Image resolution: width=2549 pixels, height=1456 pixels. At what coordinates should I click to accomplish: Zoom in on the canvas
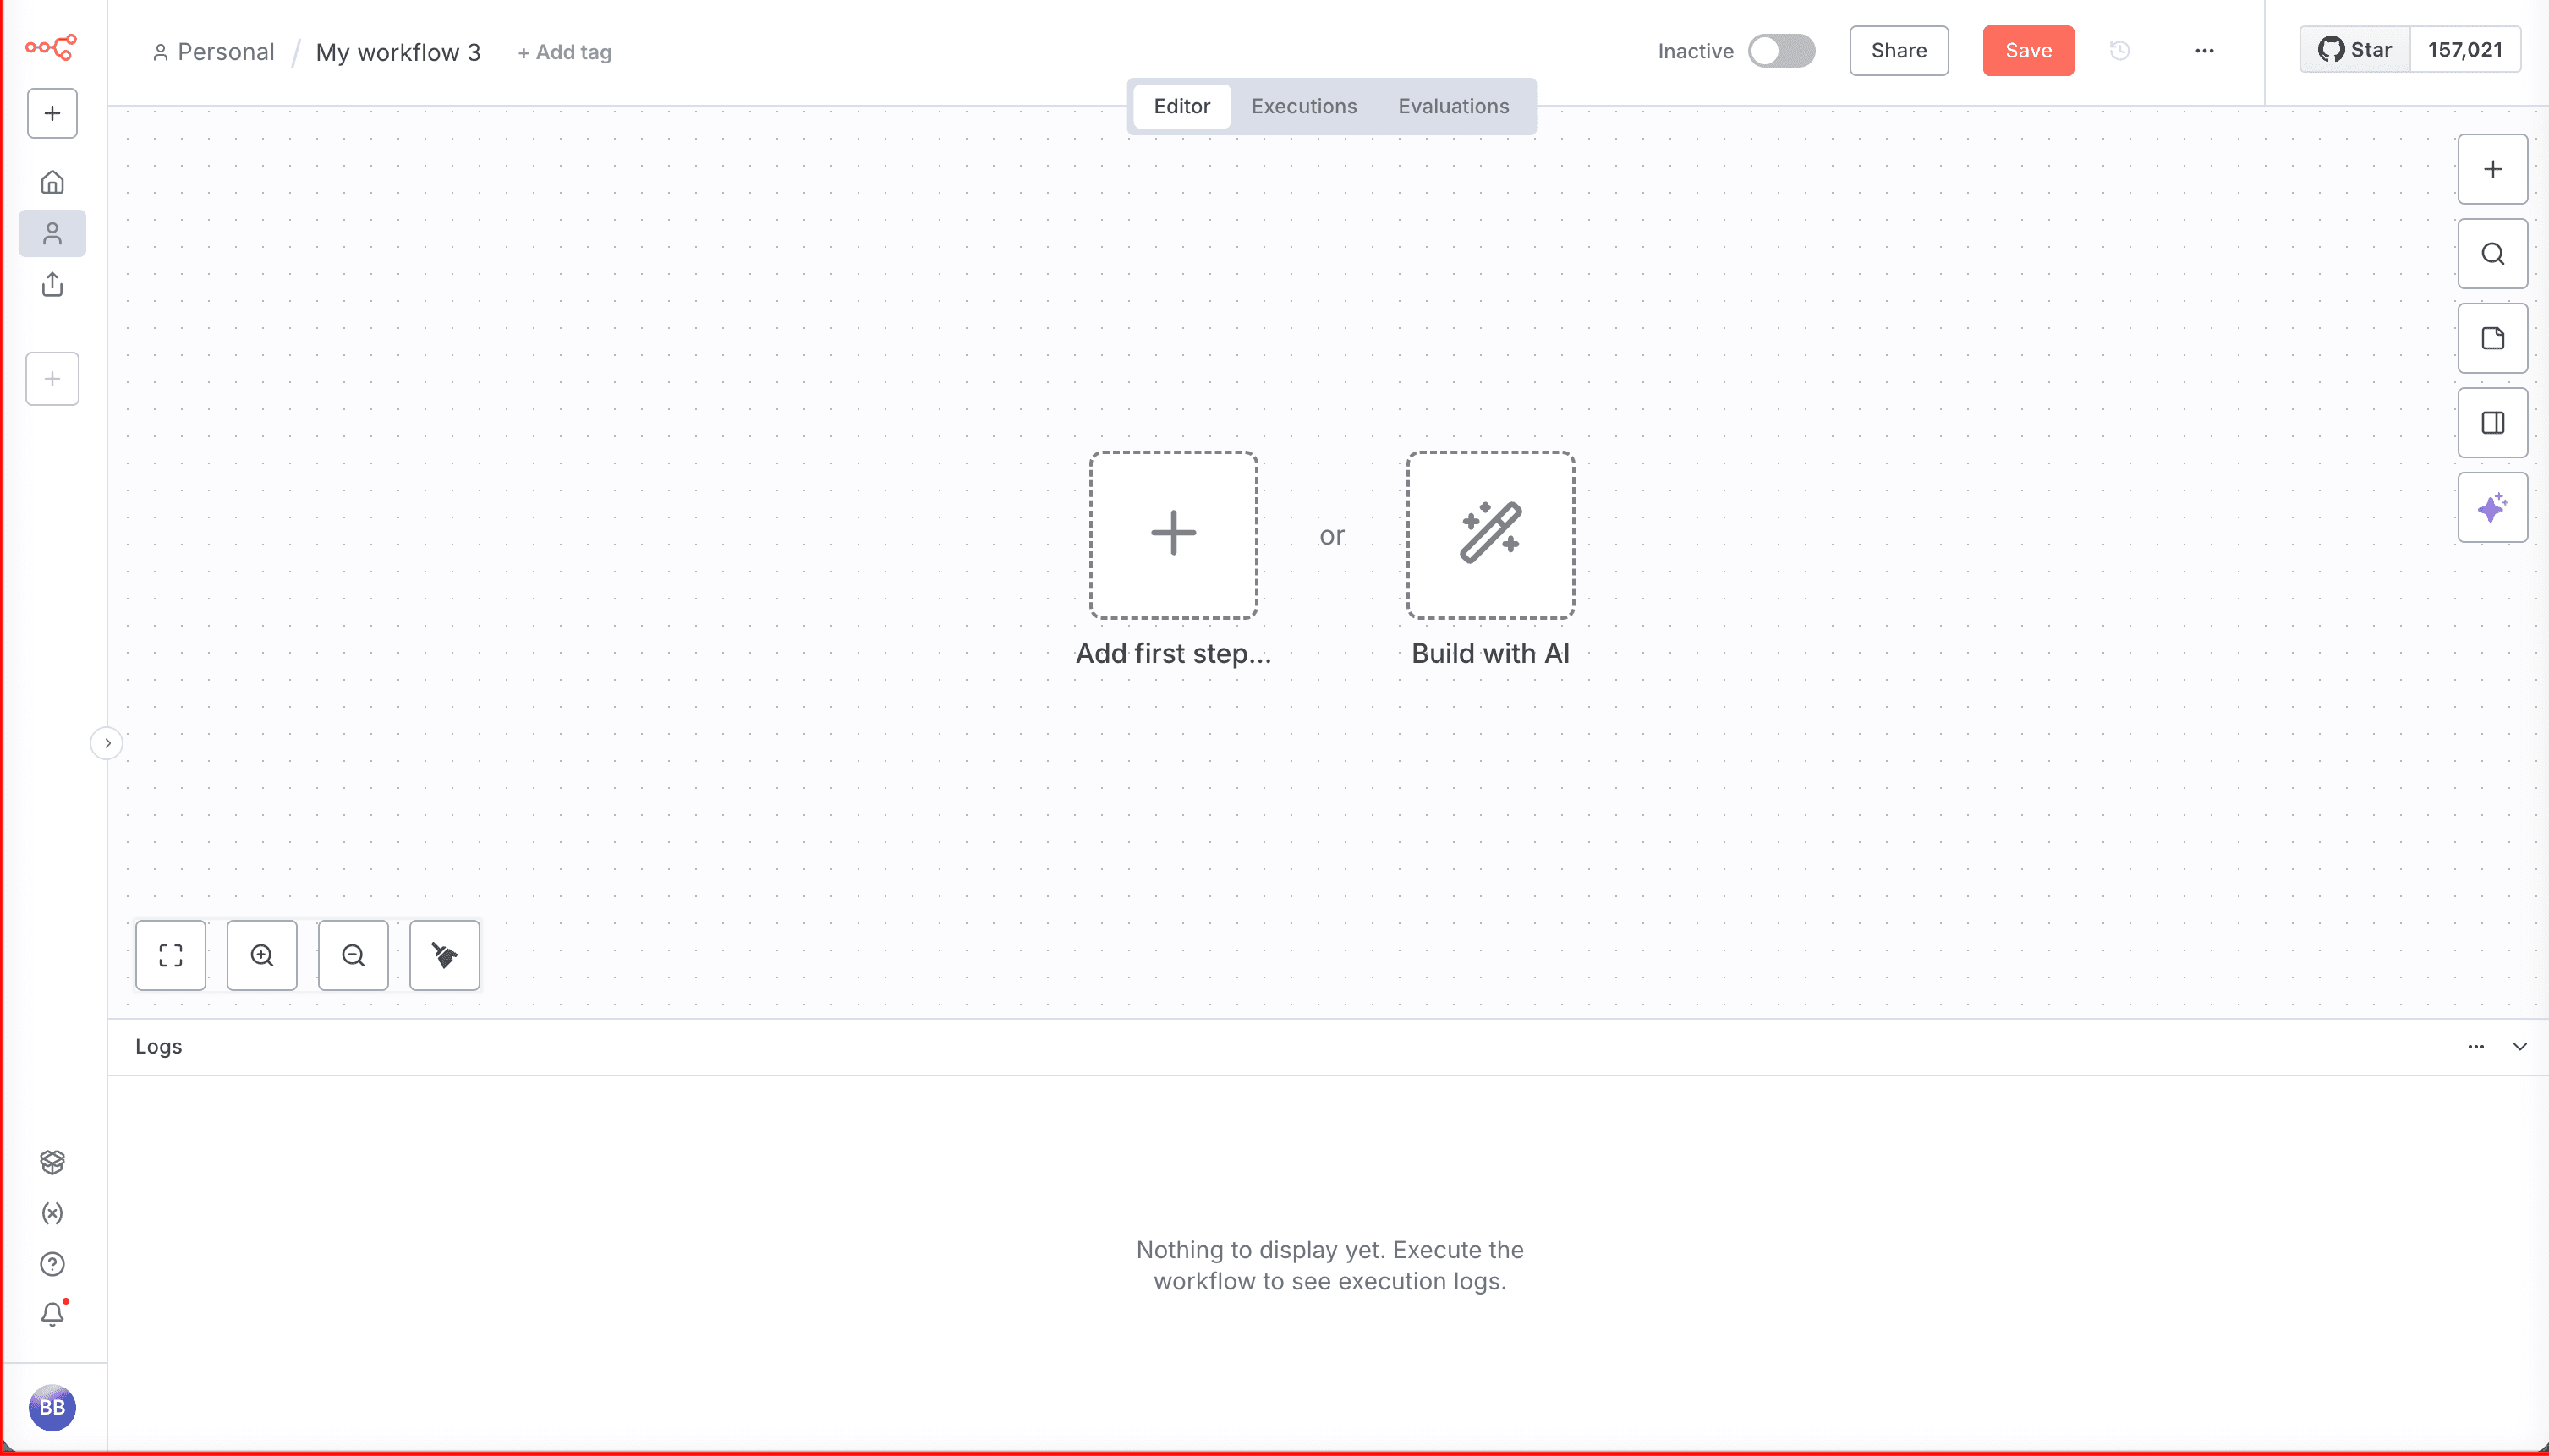click(262, 955)
